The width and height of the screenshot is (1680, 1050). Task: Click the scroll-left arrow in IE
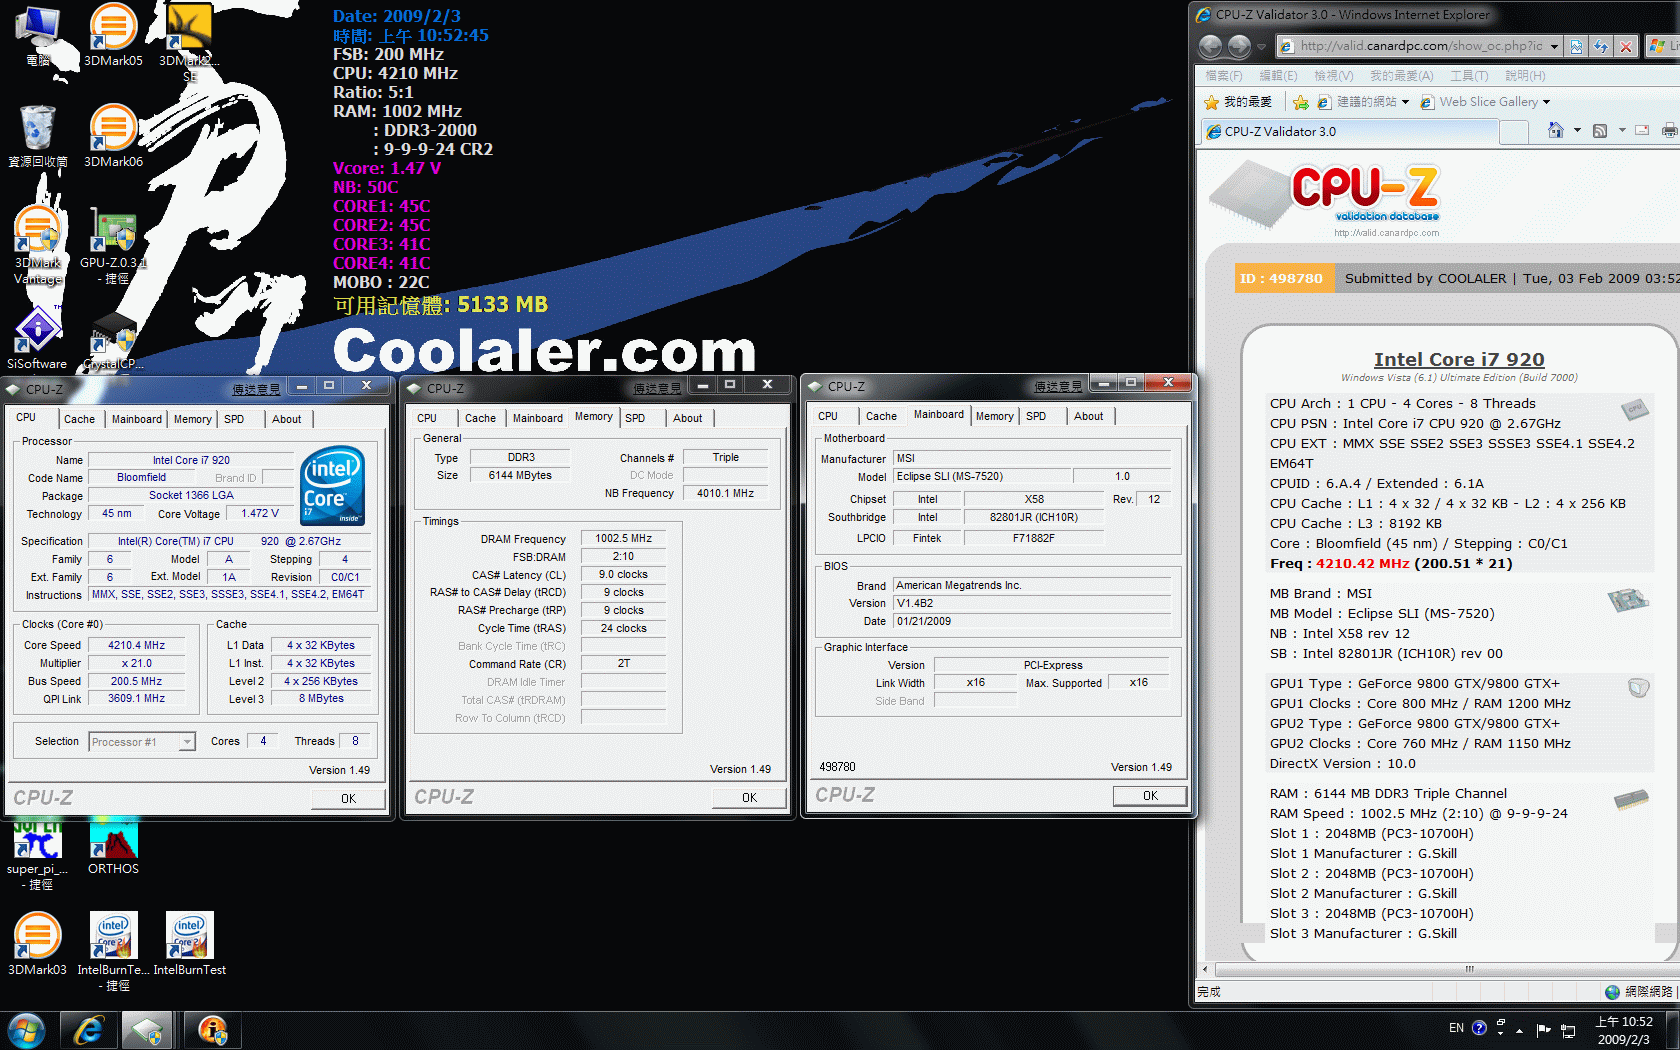coord(1205,969)
